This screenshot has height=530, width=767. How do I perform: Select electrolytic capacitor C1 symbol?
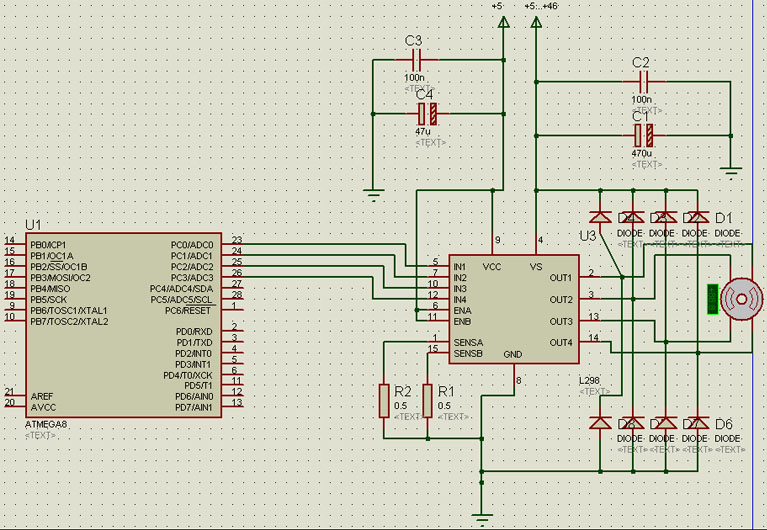click(644, 136)
